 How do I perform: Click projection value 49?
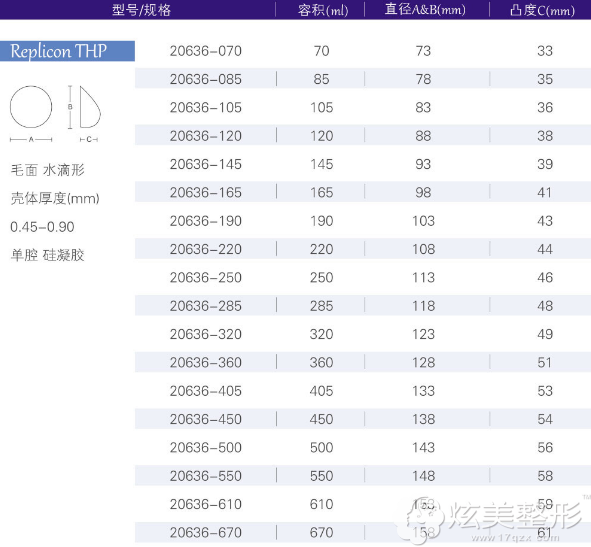(545, 334)
